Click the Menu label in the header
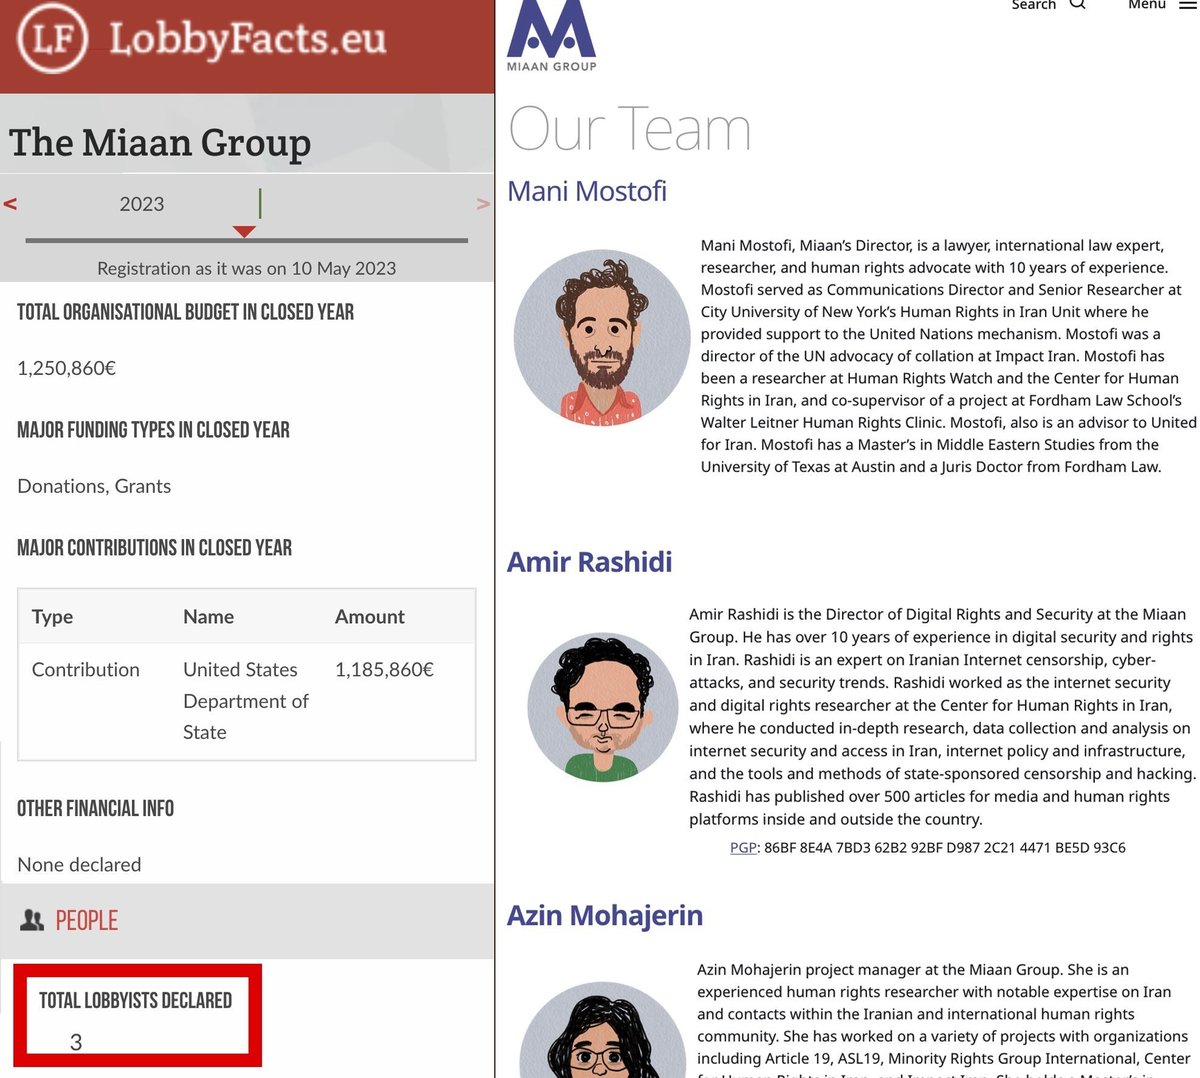The image size is (1200, 1078). (x=1147, y=5)
